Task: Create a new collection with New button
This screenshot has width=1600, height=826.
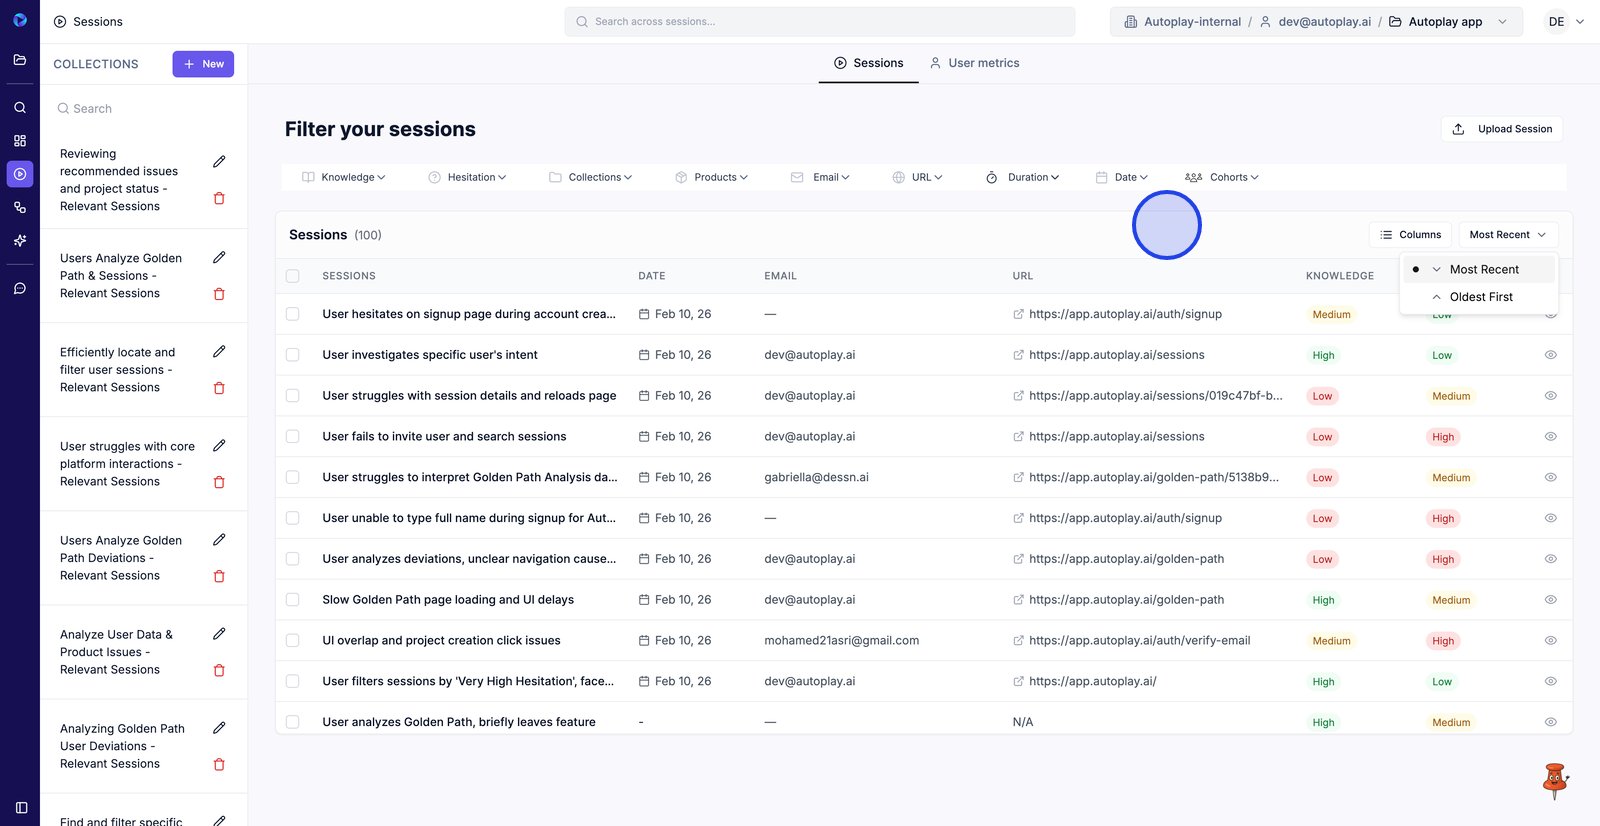Action: coord(203,64)
